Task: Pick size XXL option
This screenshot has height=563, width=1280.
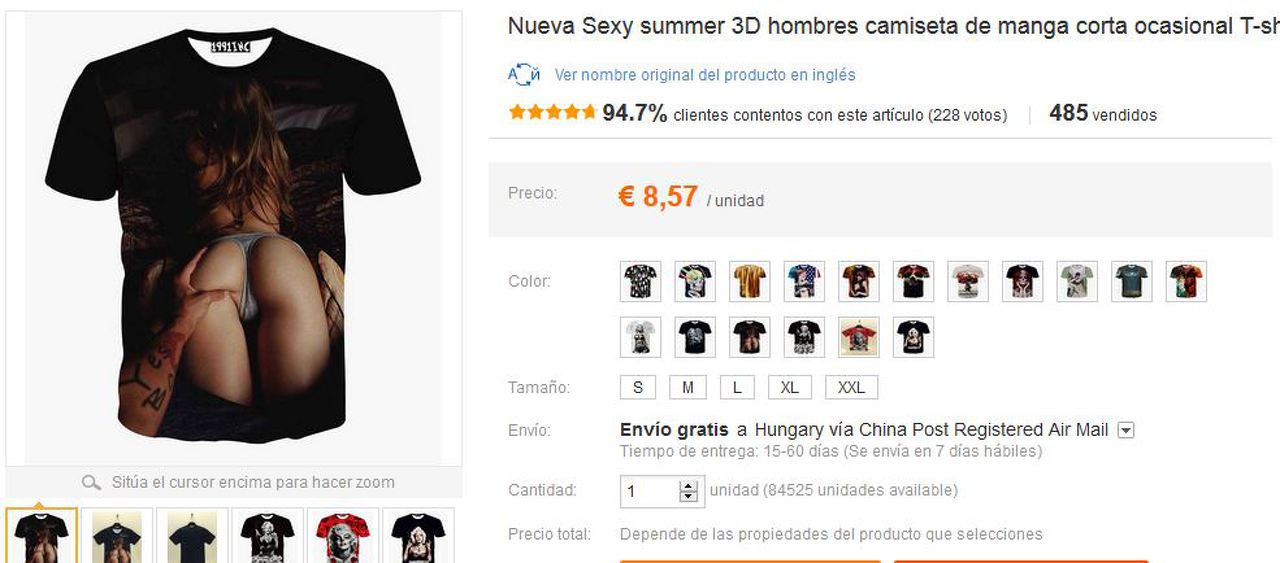Action: pos(851,388)
